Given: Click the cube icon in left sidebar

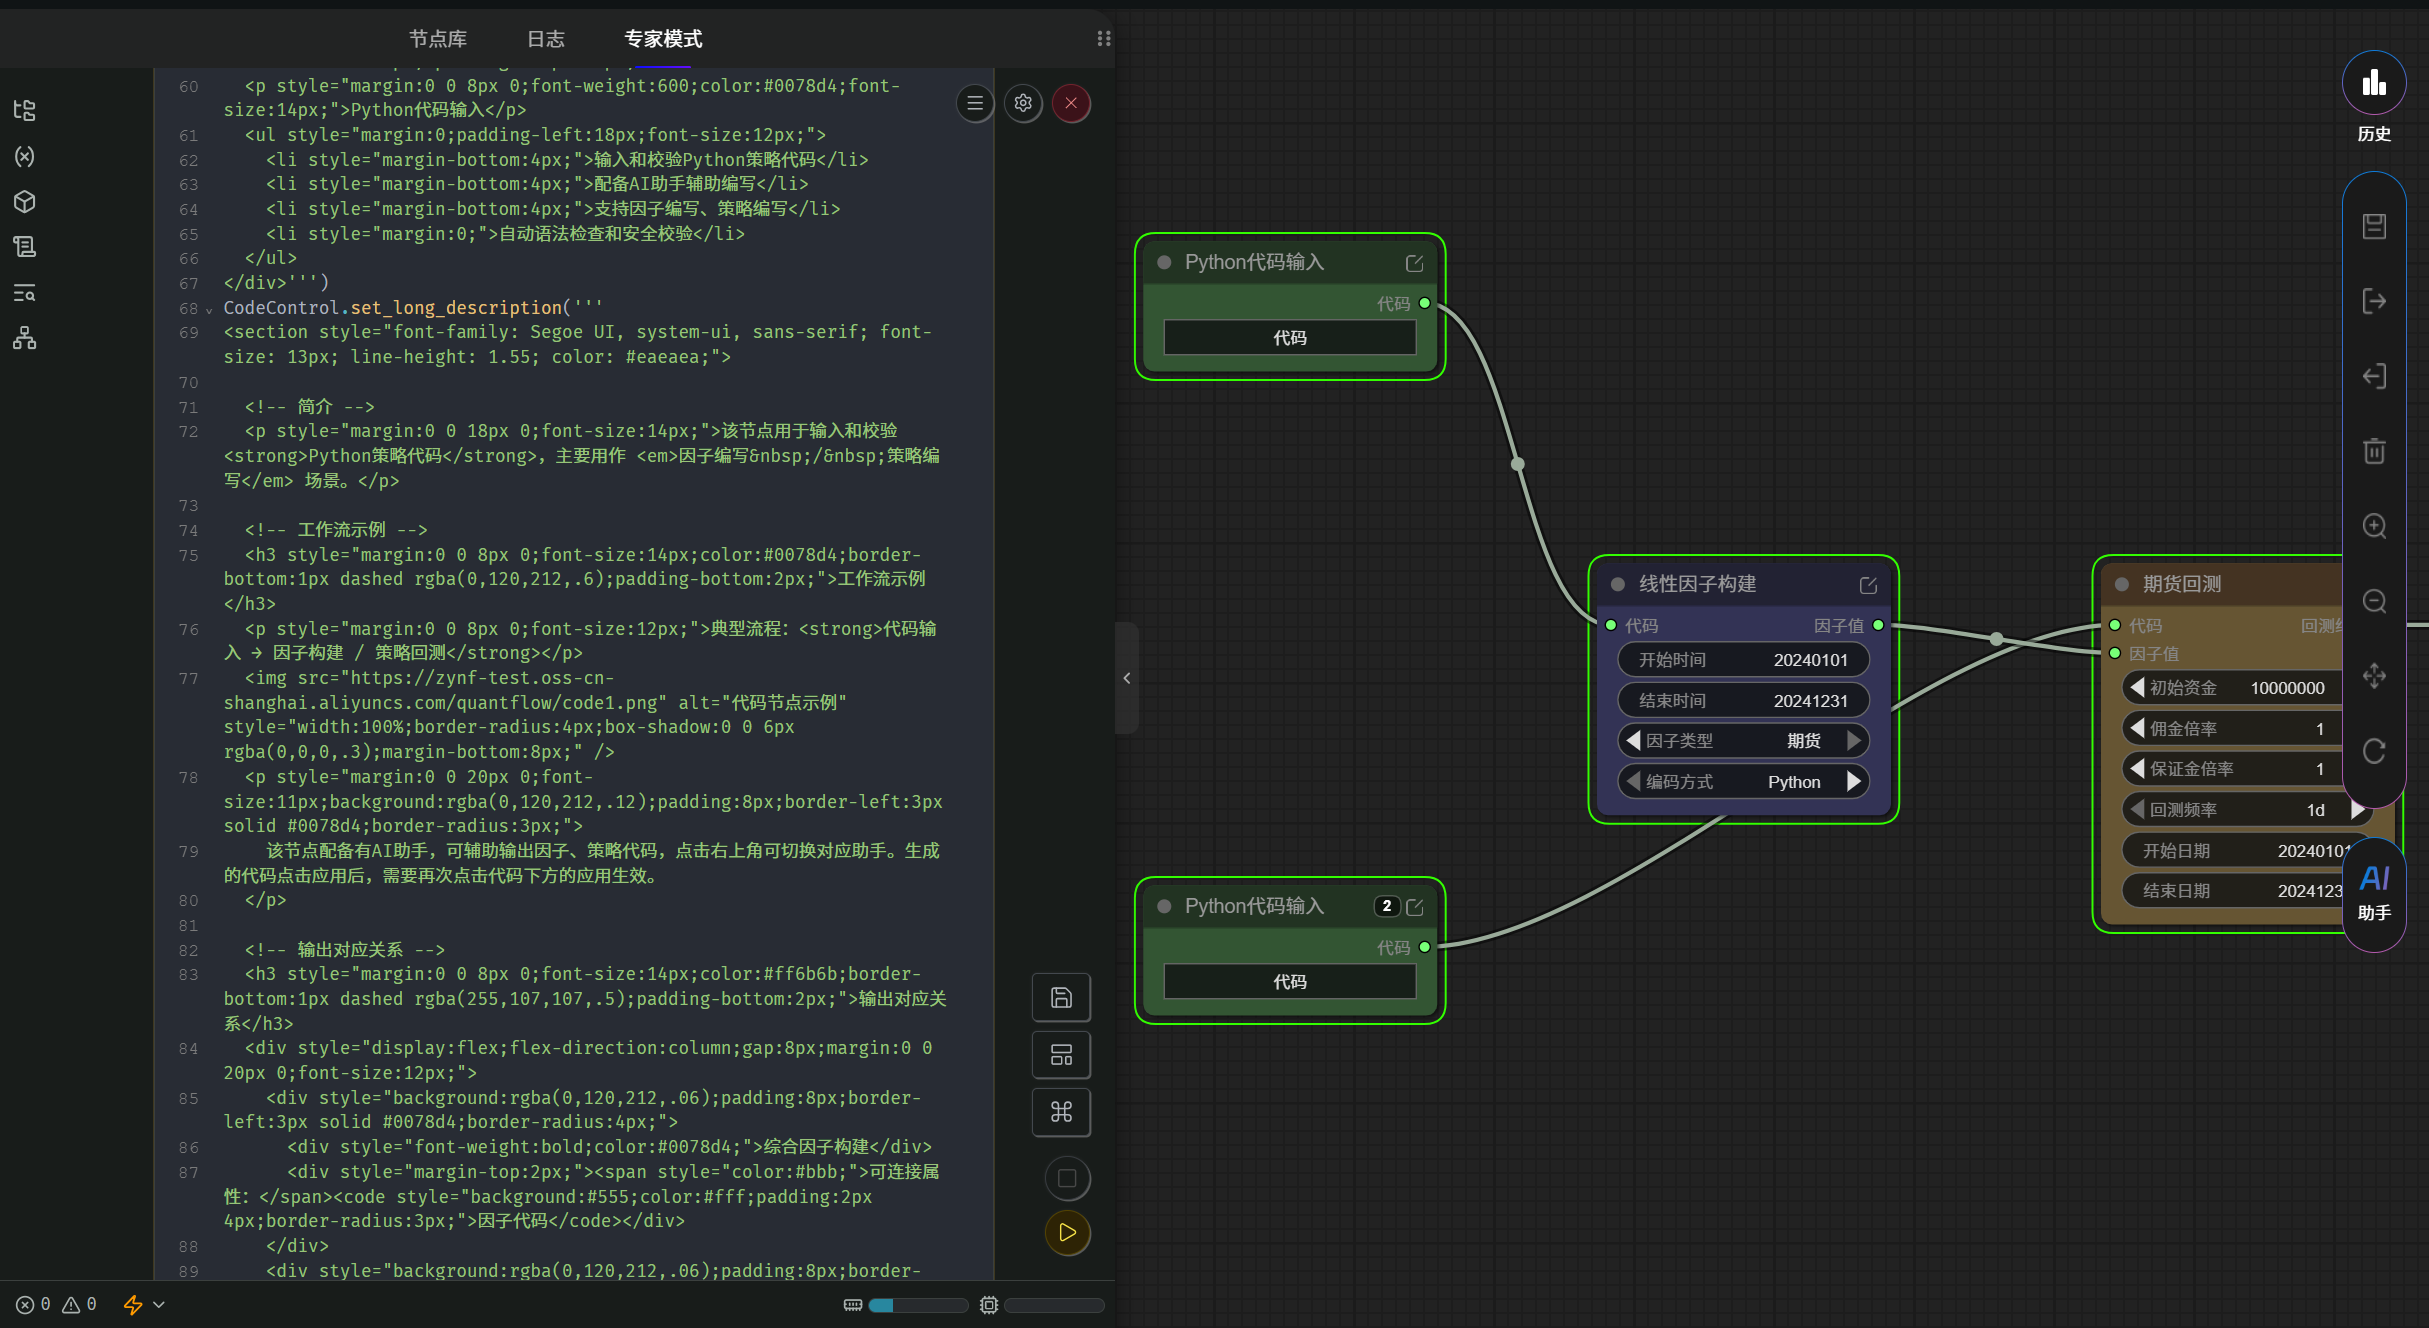Looking at the screenshot, I should coord(25,201).
